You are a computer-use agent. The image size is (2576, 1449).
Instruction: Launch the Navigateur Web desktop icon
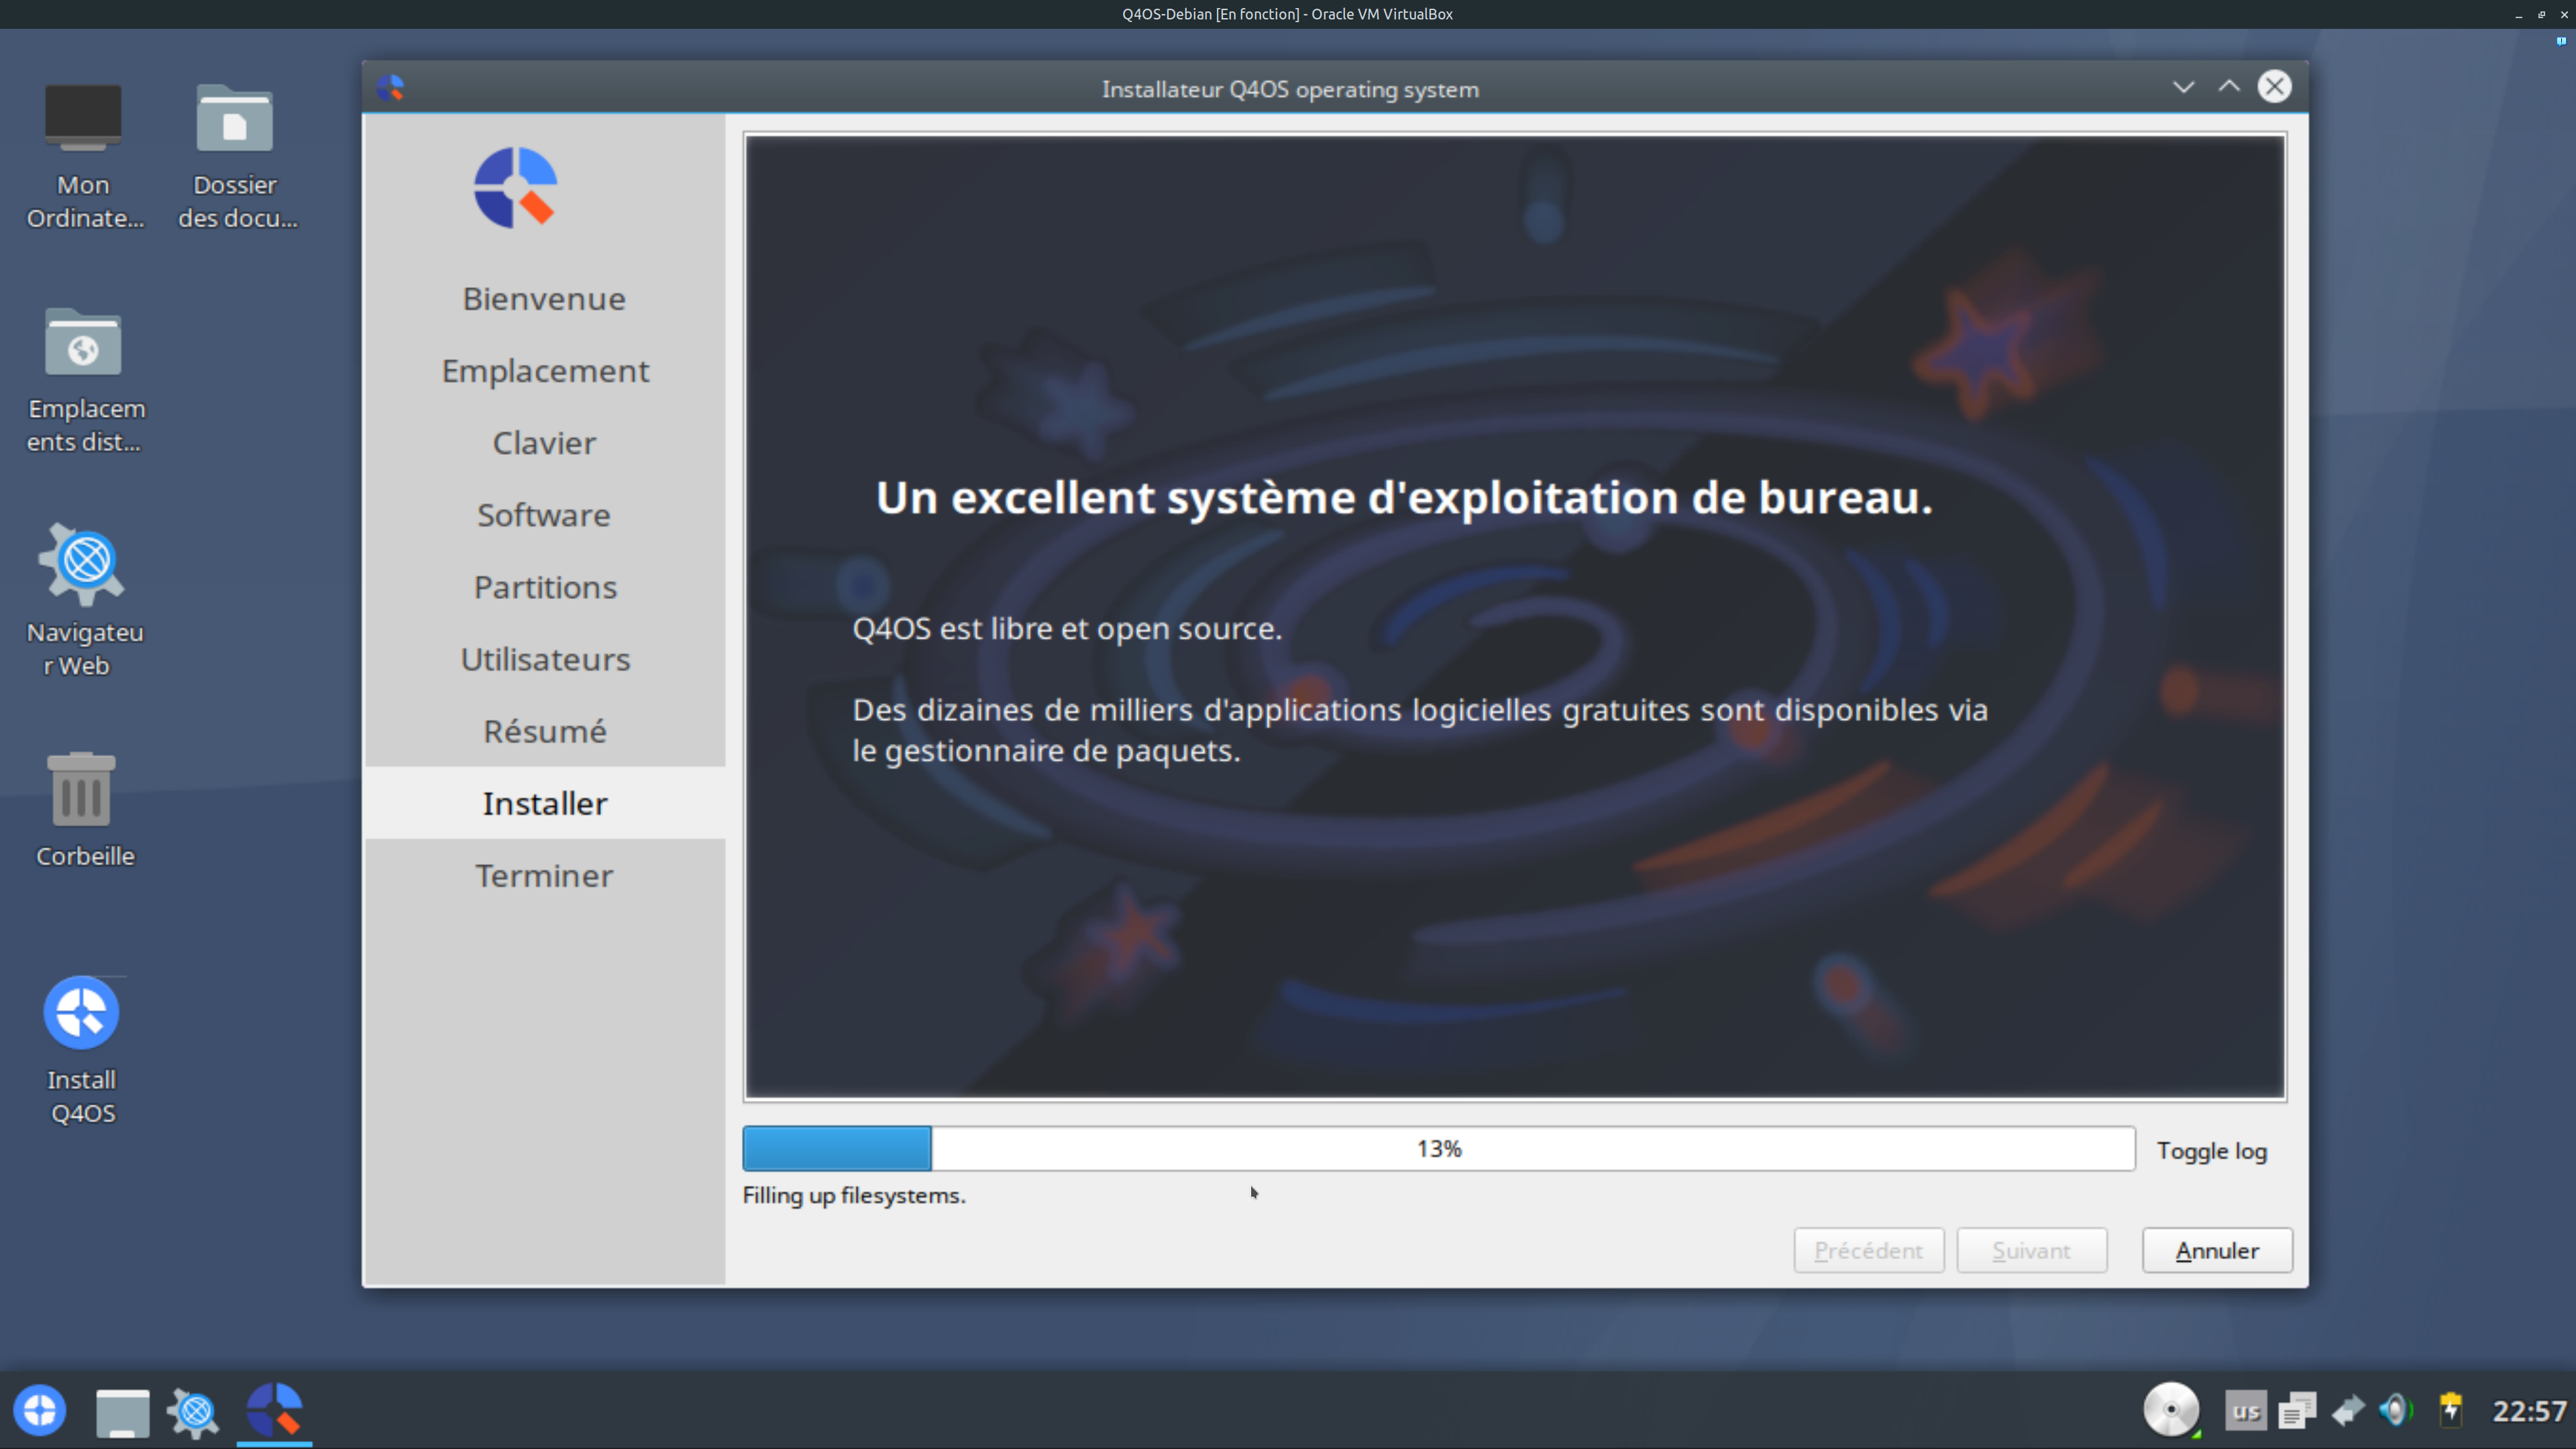pyautogui.click(x=84, y=600)
